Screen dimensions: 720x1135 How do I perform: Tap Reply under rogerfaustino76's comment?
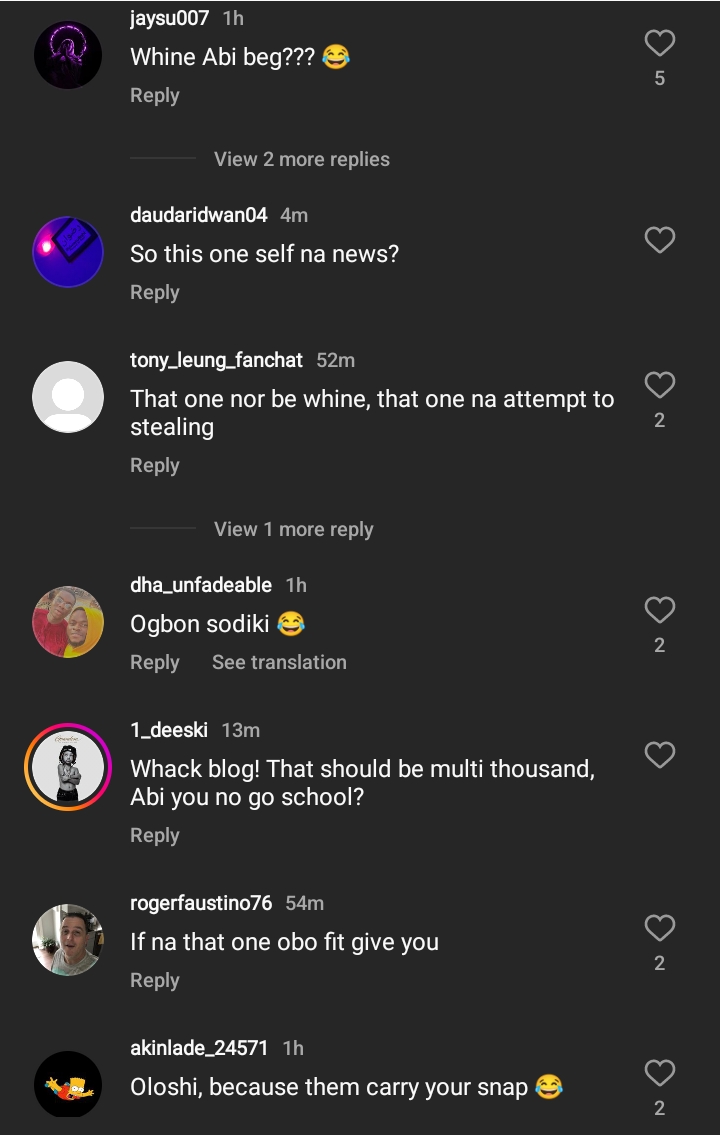click(x=154, y=980)
